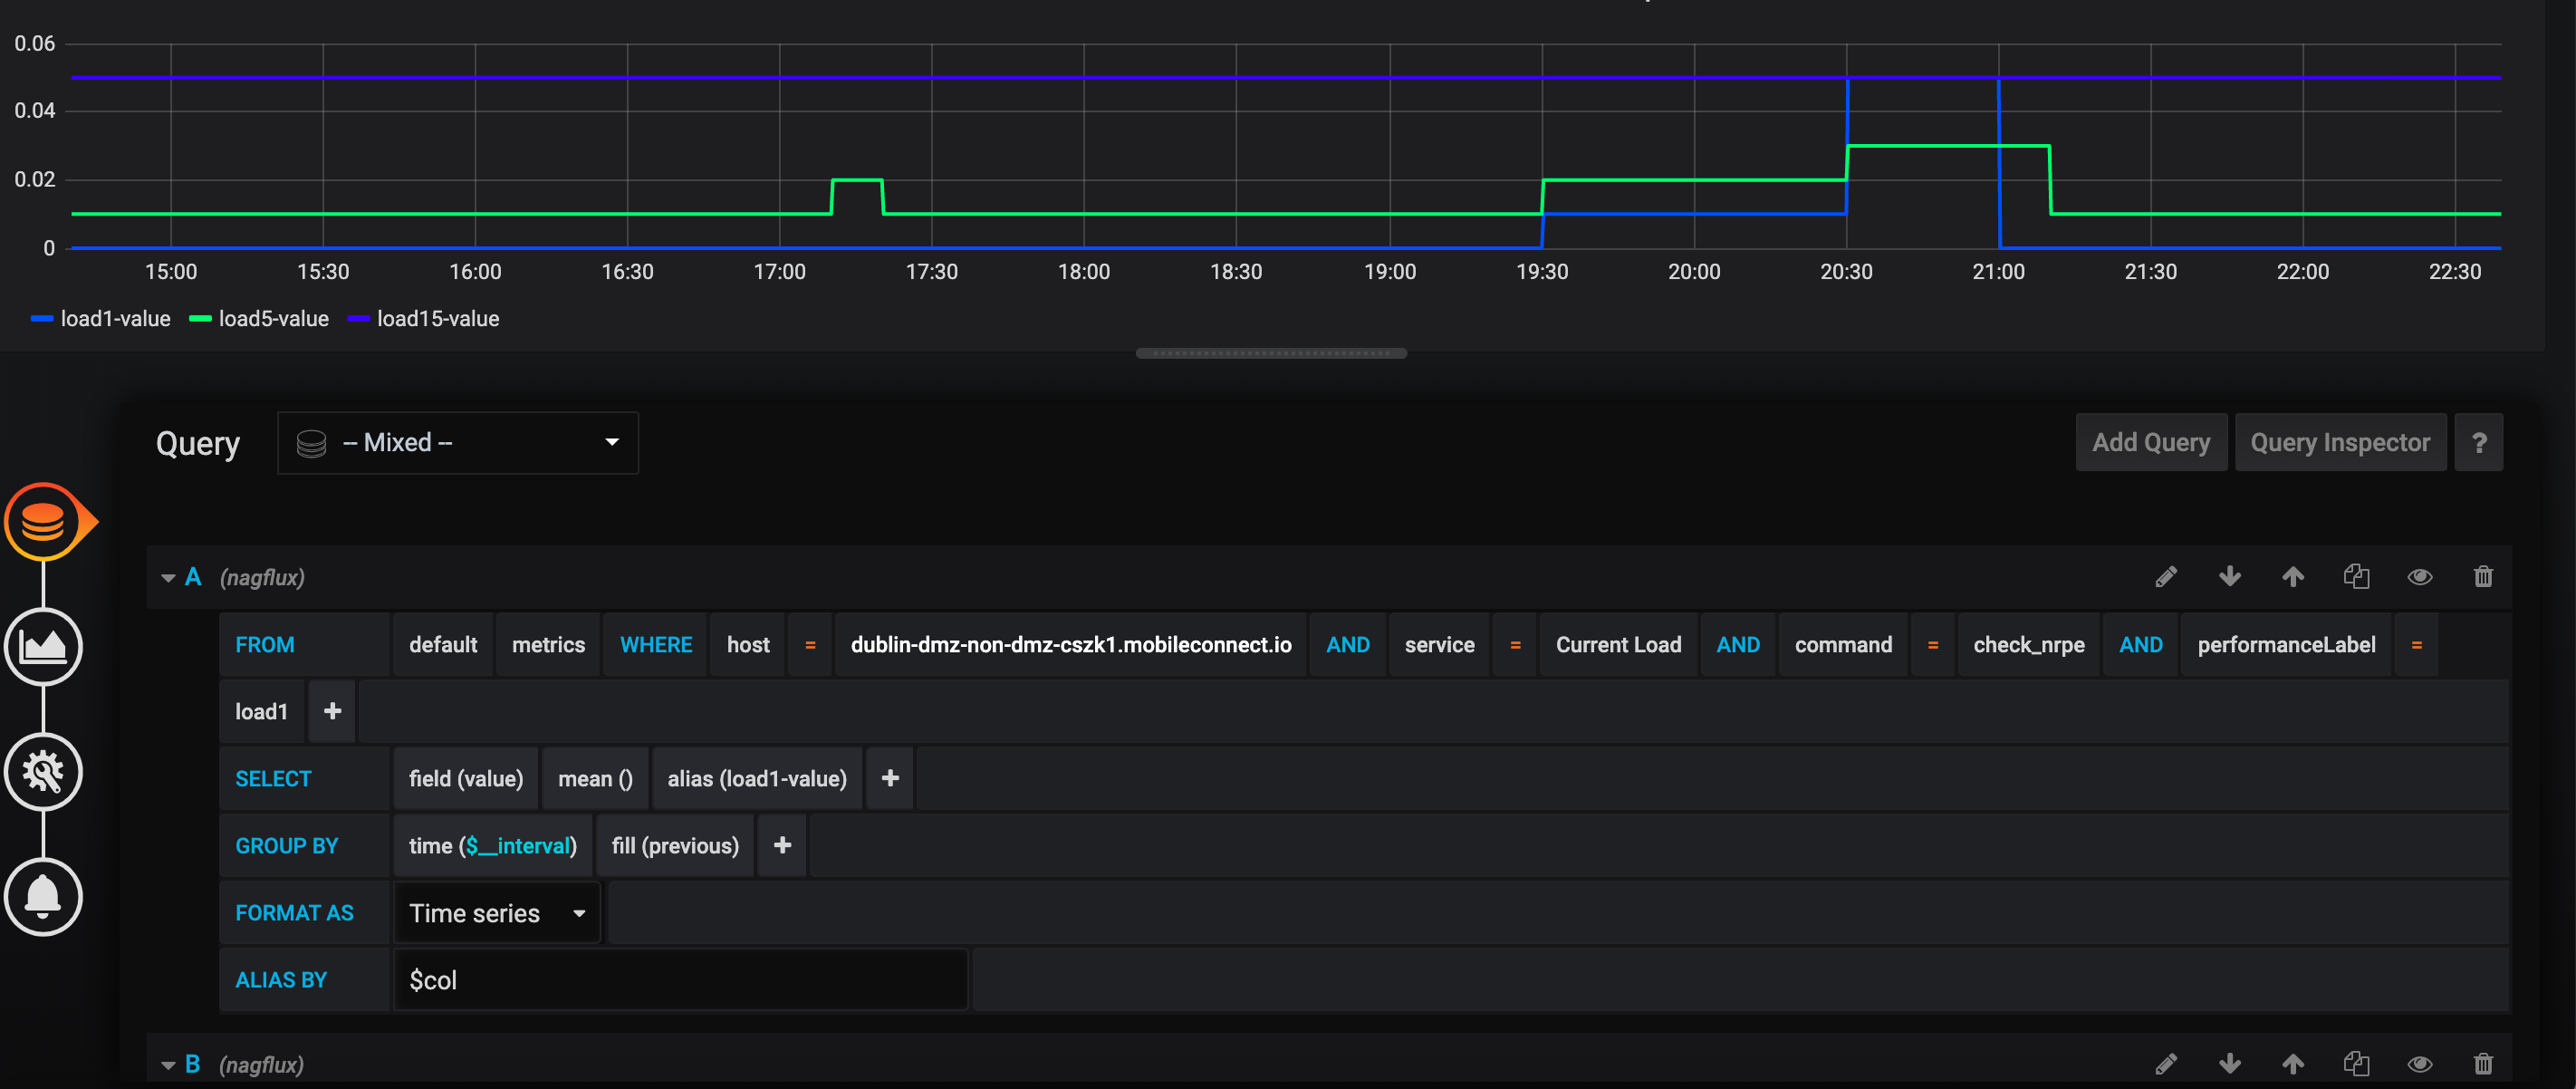Open the Time series format dropdown
2576x1089 pixels.
[x=497, y=913]
